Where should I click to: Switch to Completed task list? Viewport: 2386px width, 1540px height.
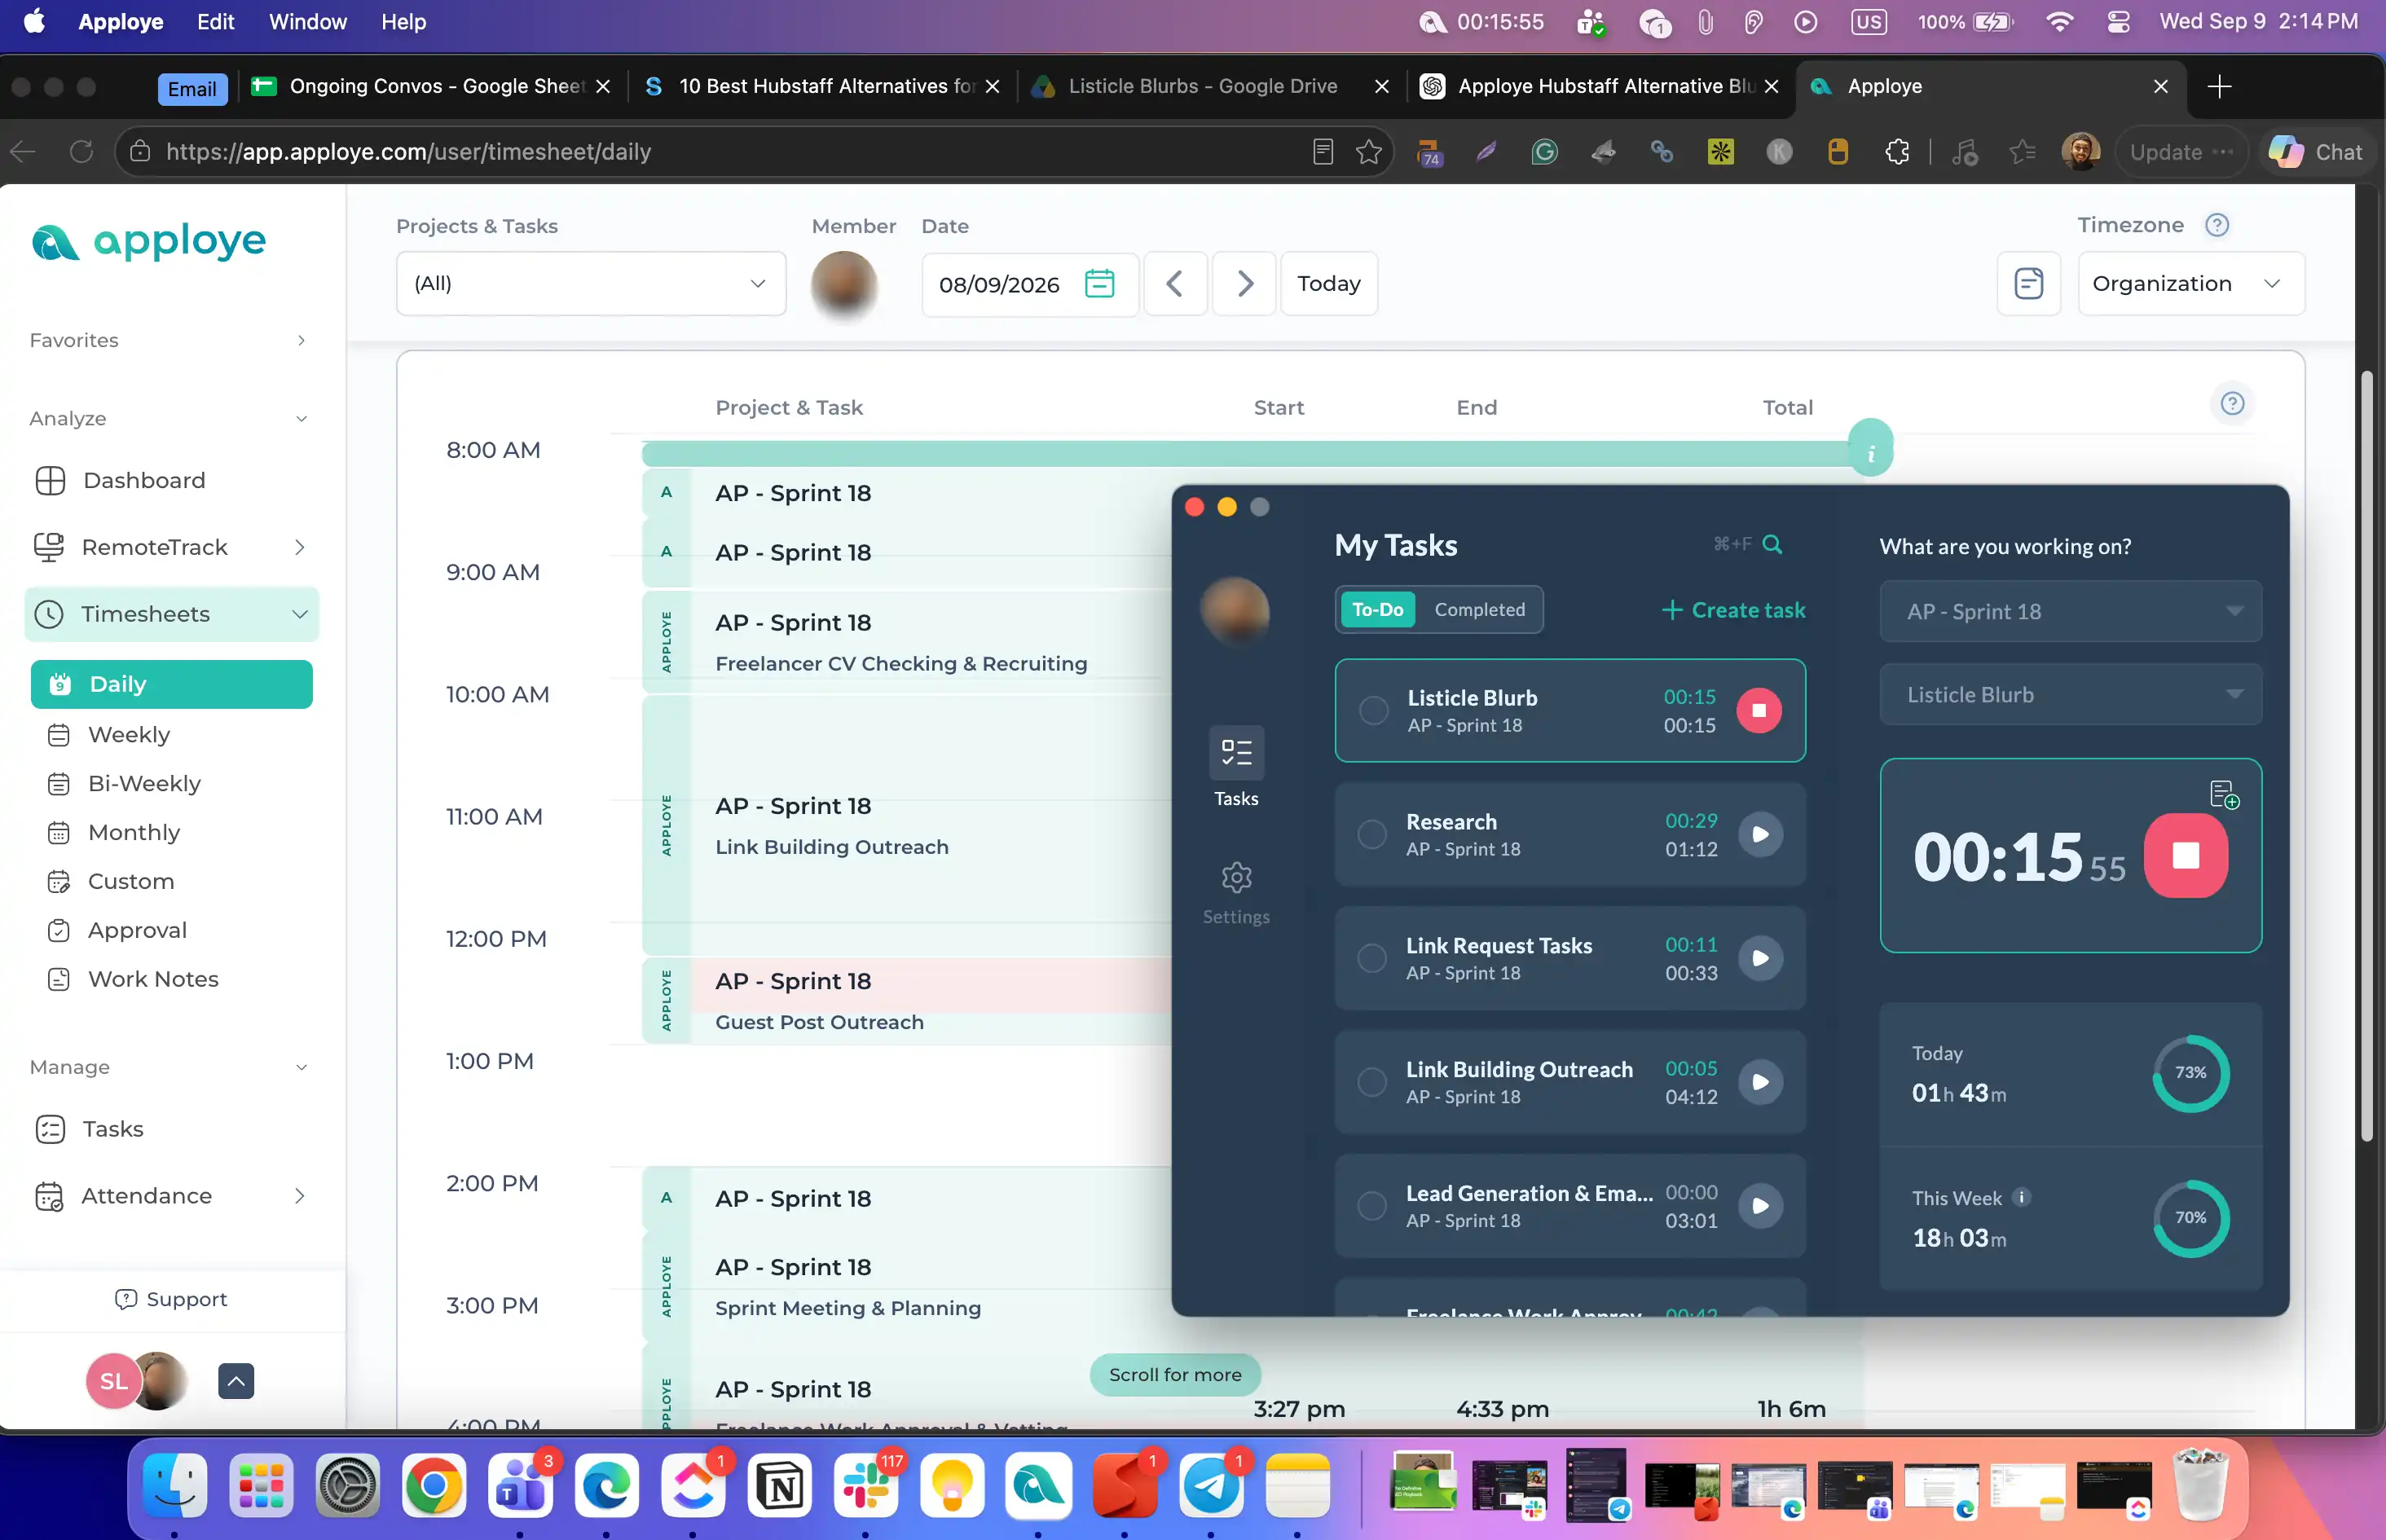tap(1480, 610)
